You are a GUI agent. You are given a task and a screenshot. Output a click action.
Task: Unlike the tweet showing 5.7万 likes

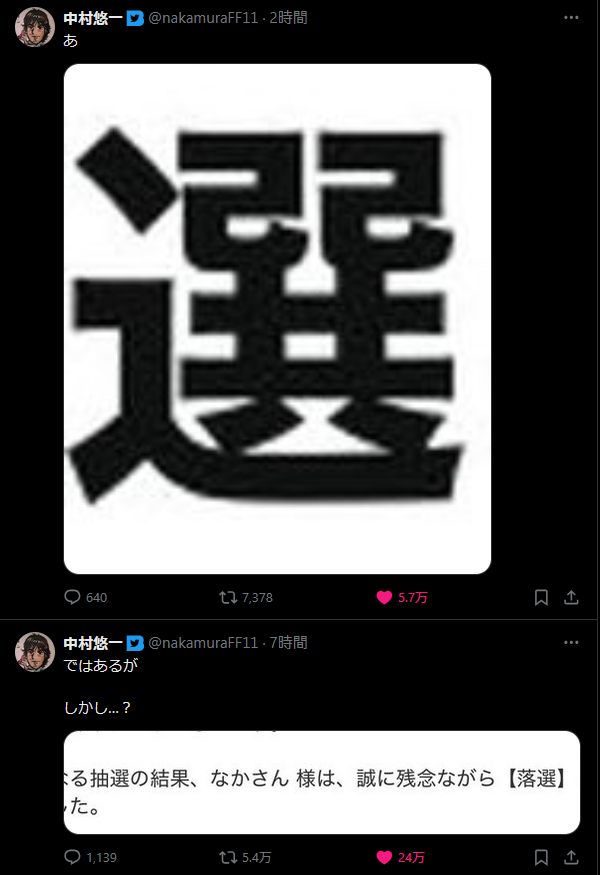click(402, 598)
